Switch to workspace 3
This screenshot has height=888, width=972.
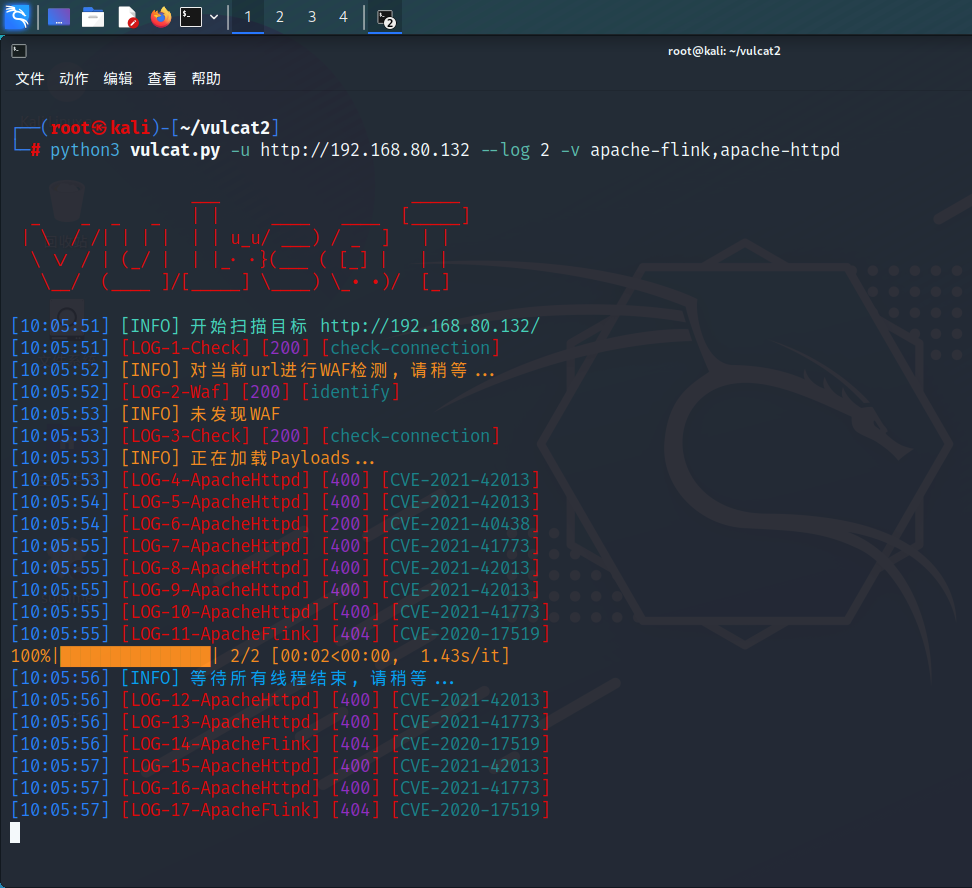point(312,17)
